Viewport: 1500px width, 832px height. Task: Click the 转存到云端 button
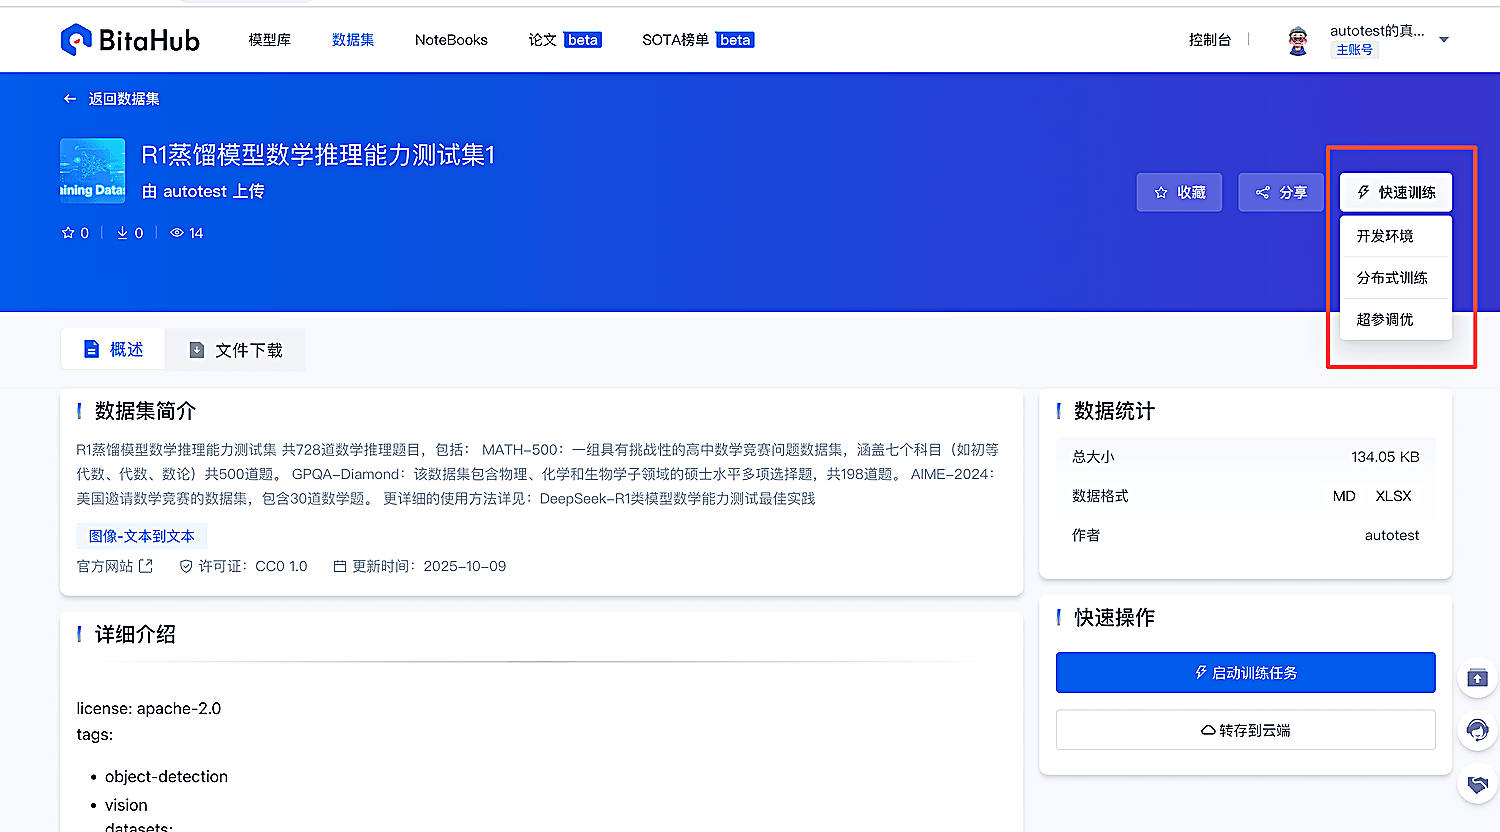coord(1246,731)
